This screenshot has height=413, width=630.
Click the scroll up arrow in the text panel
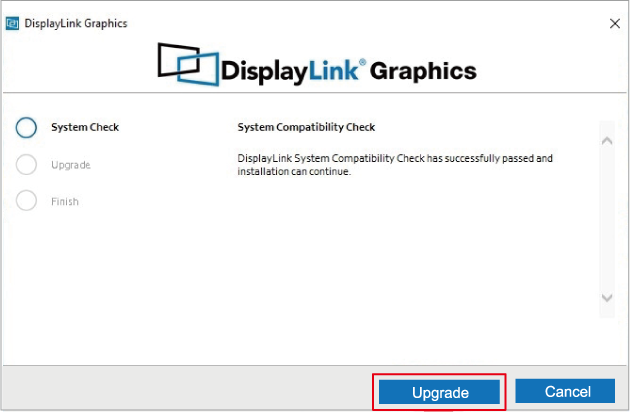(606, 139)
